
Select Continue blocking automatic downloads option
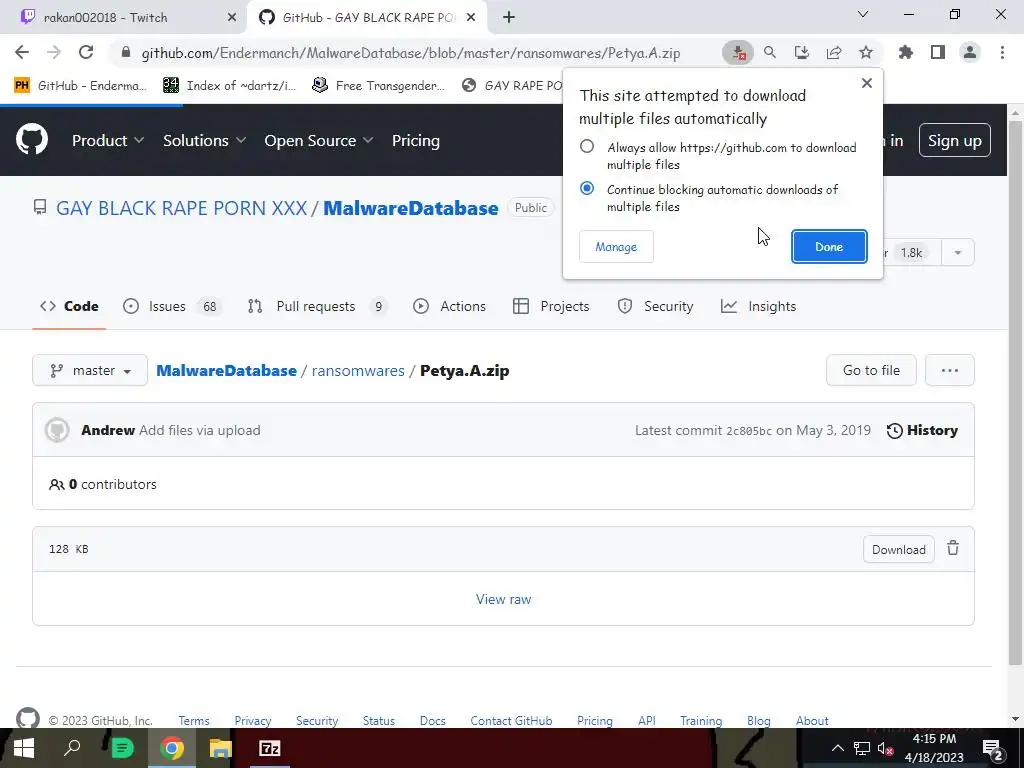(x=587, y=188)
